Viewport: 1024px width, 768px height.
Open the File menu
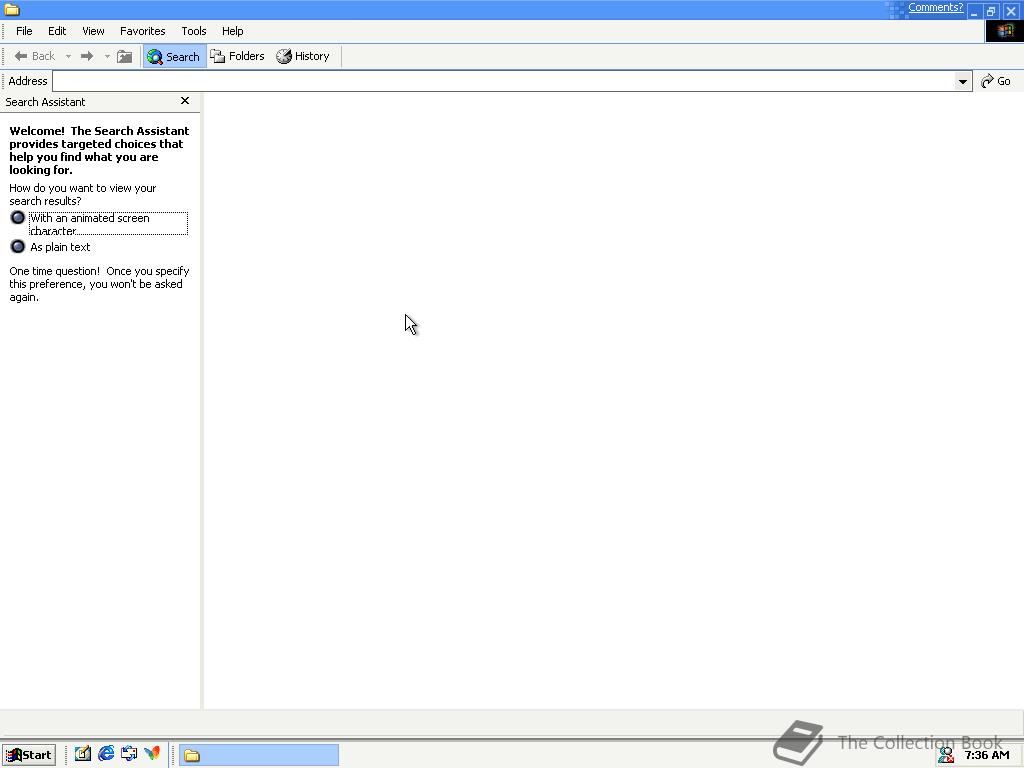[24, 31]
